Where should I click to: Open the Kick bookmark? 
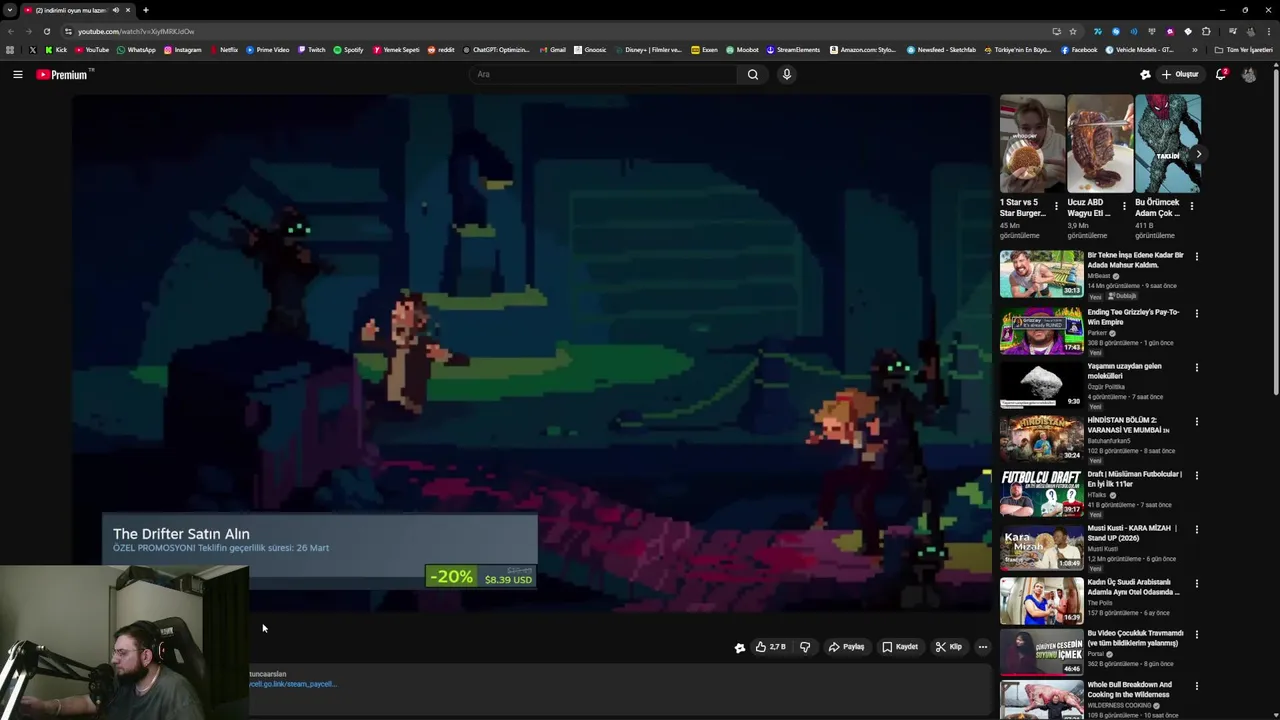click(56, 49)
